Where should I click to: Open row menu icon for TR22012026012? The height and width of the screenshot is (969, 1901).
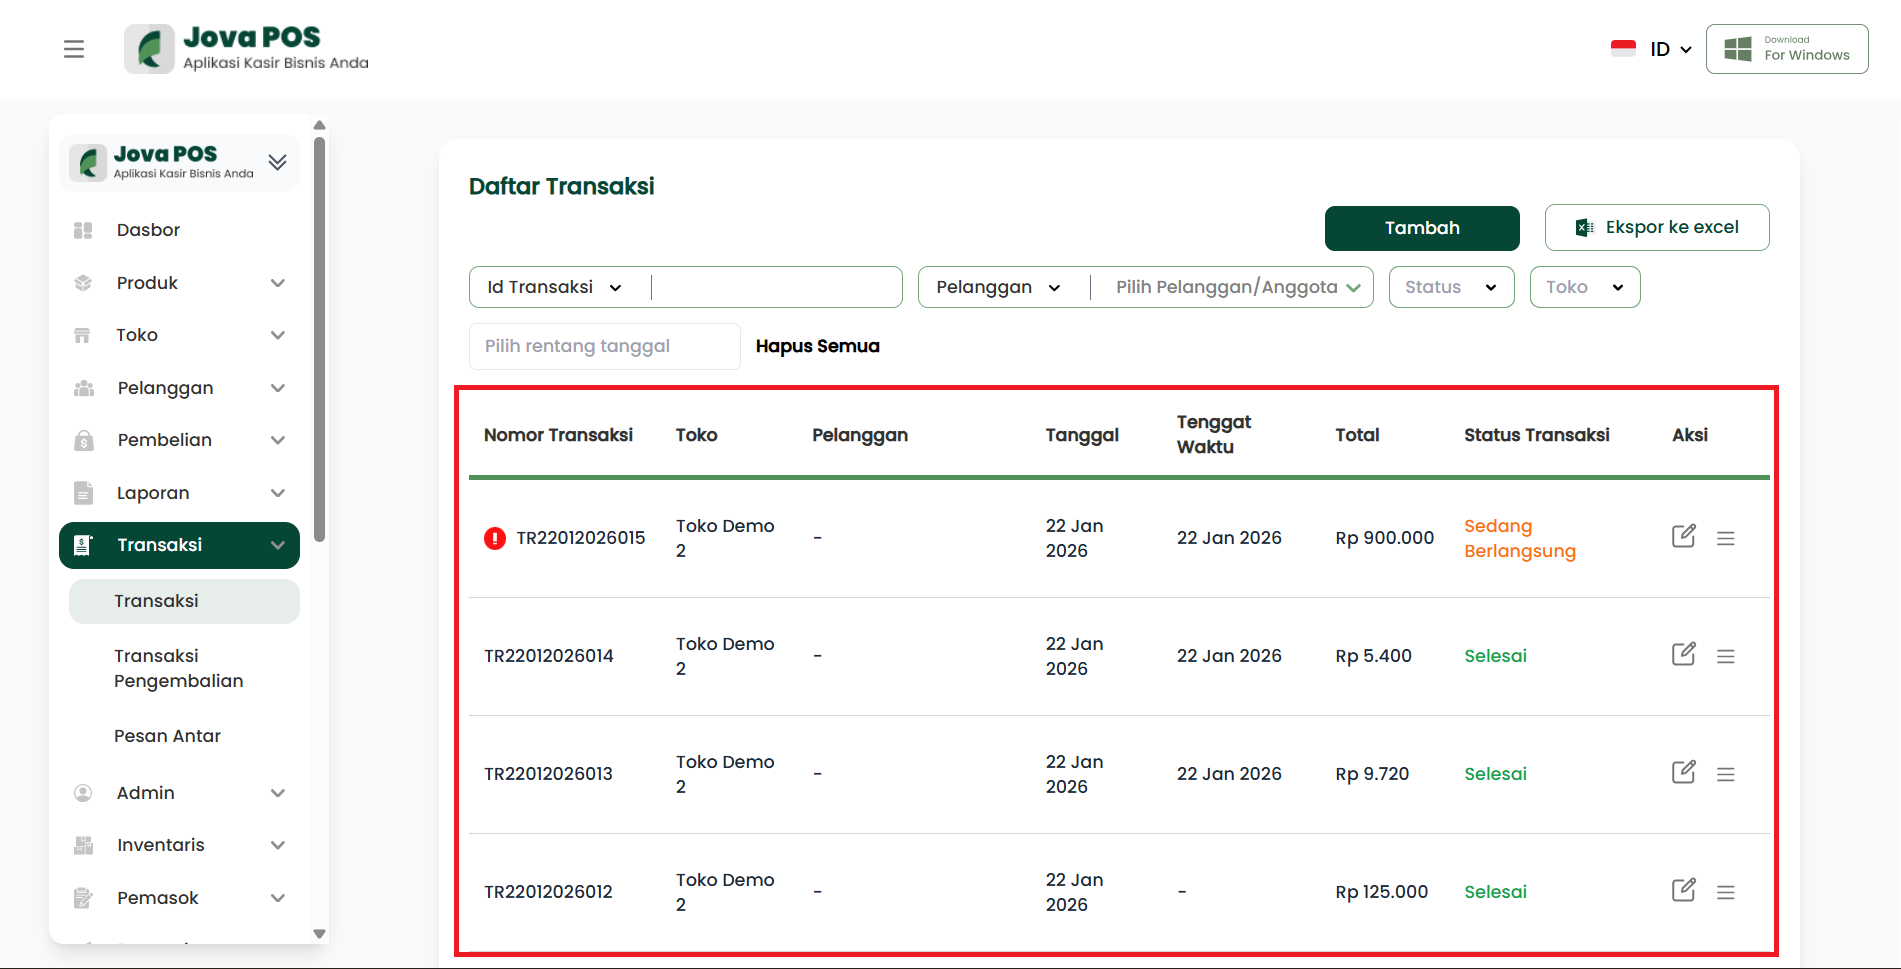(x=1725, y=892)
